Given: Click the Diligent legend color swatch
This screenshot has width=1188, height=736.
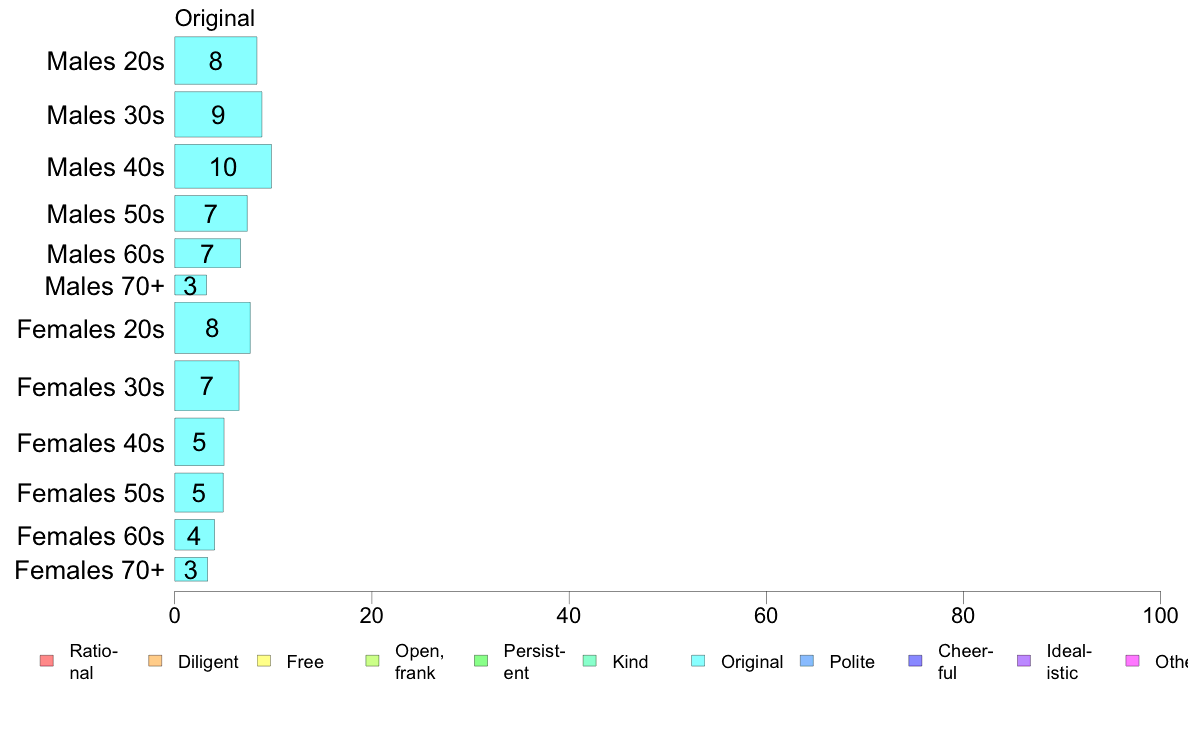Looking at the screenshot, I should pos(154,661).
